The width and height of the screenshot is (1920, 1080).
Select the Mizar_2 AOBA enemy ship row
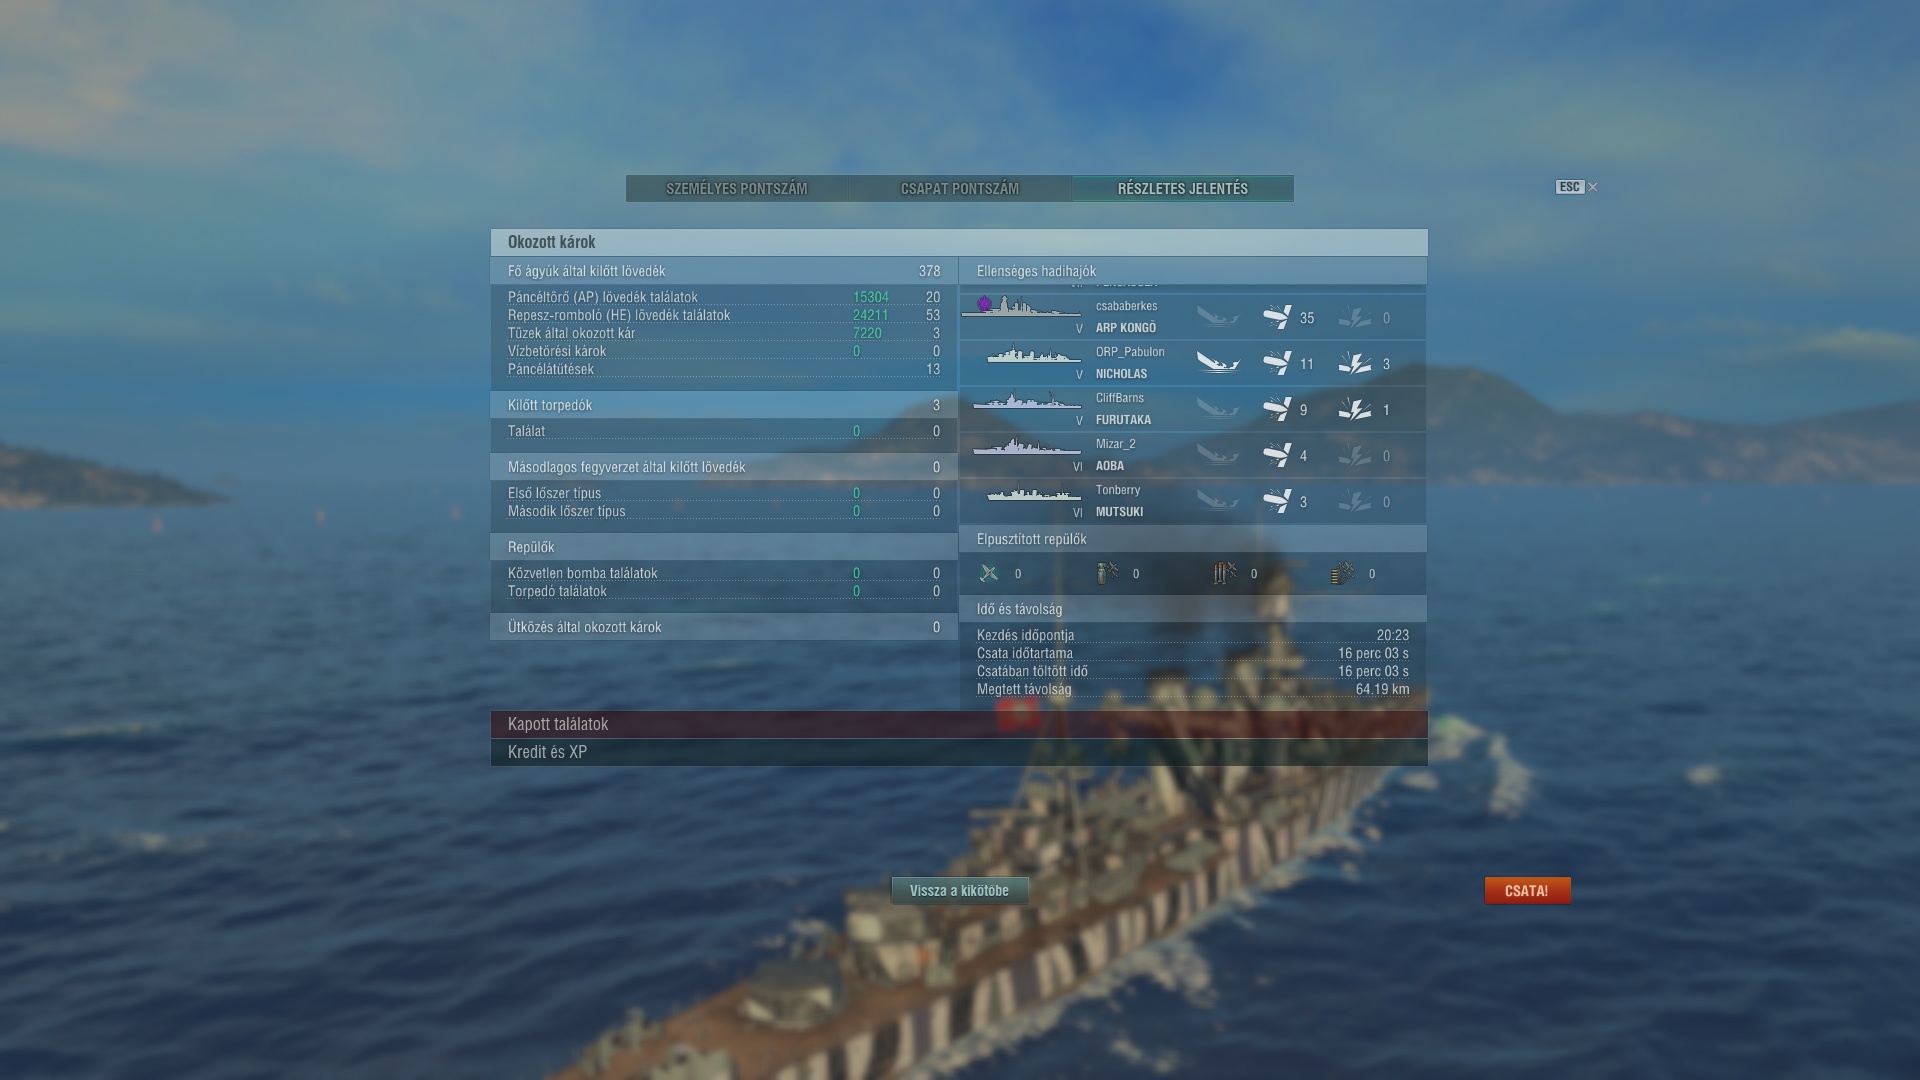coord(1193,455)
